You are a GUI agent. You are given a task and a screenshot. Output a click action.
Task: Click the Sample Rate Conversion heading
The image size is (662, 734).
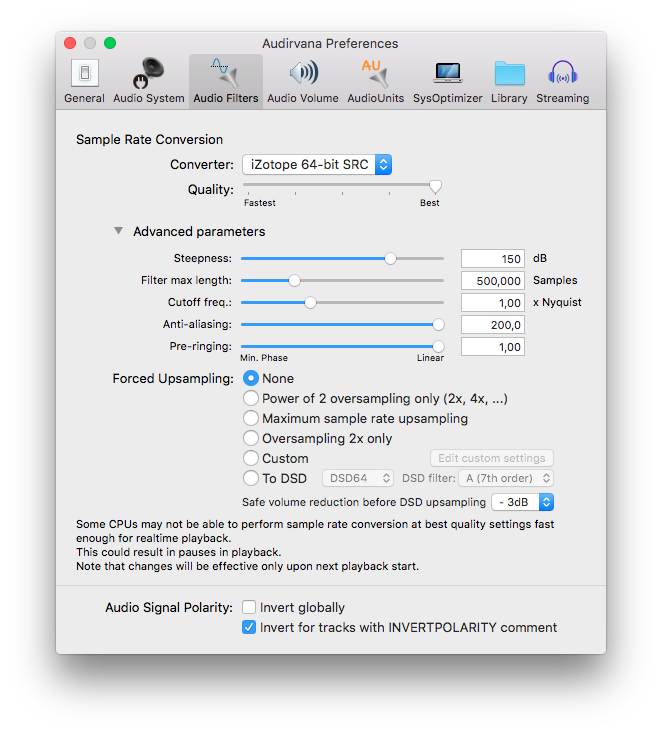click(149, 139)
